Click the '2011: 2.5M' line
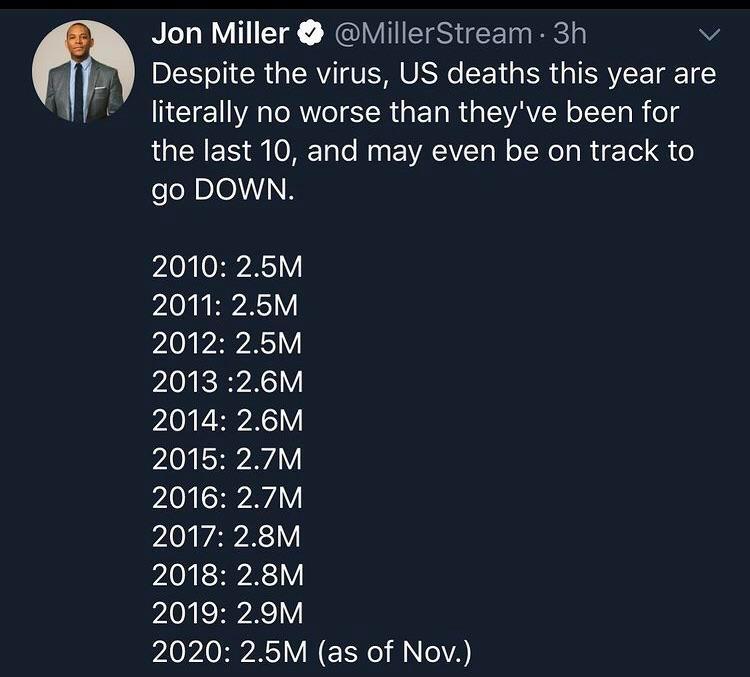The height and width of the screenshot is (677, 750). coord(226,304)
